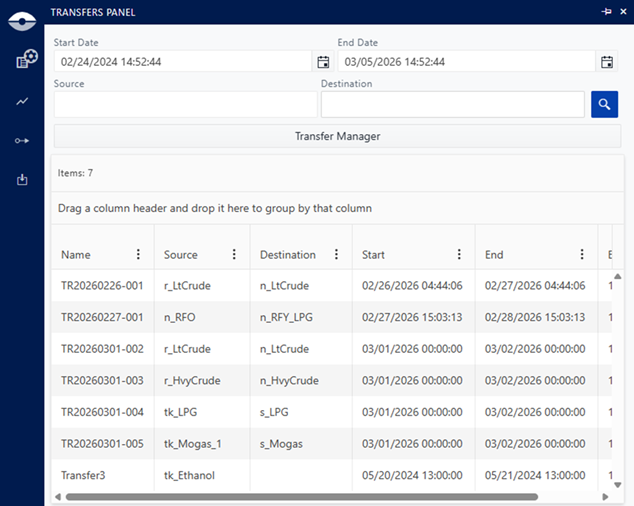Screen dimensions: 634x506
Task: Open the Start column options menu
Action: [x=459, y=255]
